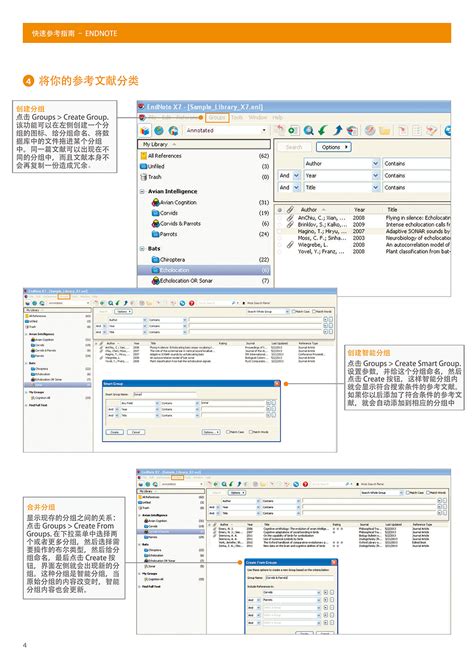Select Online Search Mode globe in top EndNote window
The height and width of the screenshot is (670, 474).
(x=159, y=131)
